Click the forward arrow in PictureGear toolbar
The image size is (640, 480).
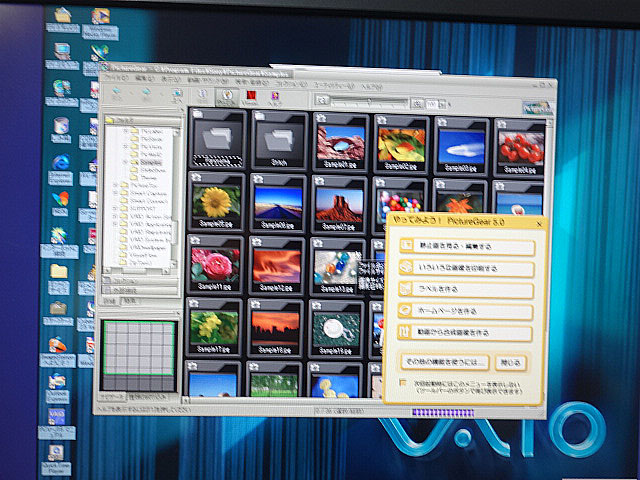(x=147, y=97)
